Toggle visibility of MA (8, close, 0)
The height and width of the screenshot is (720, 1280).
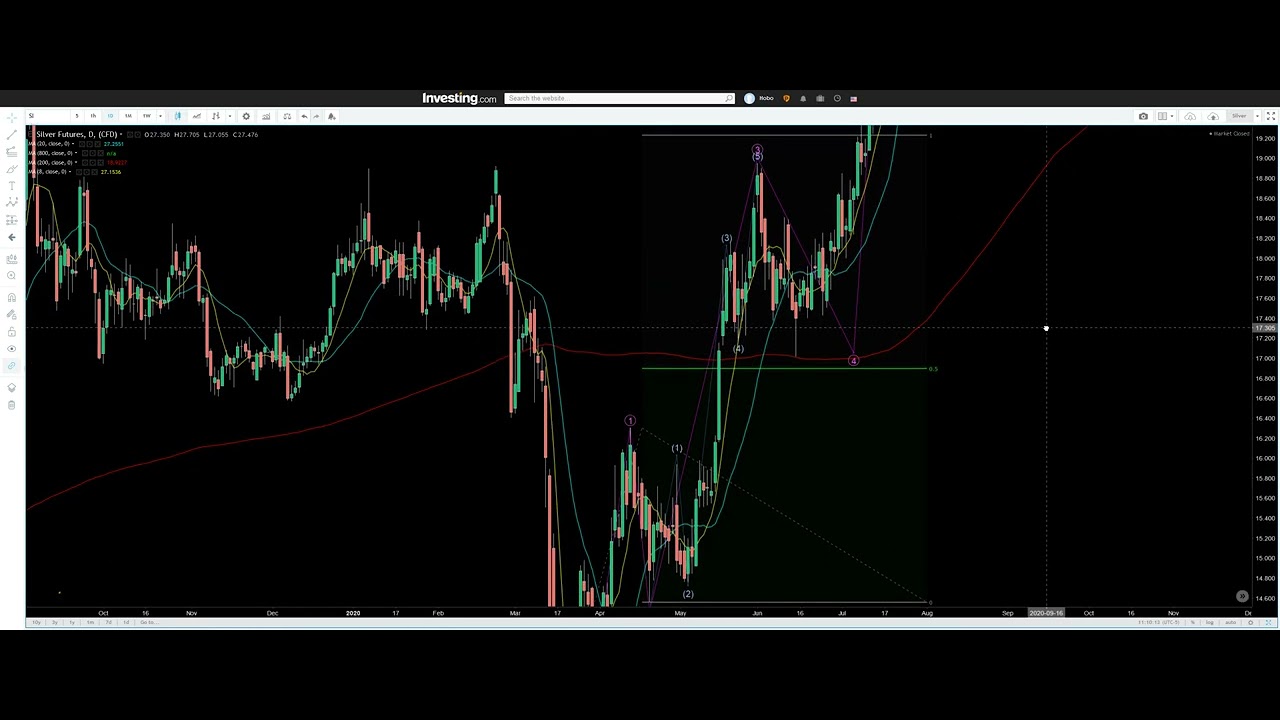pyautogui.click(x=78, y=172)
